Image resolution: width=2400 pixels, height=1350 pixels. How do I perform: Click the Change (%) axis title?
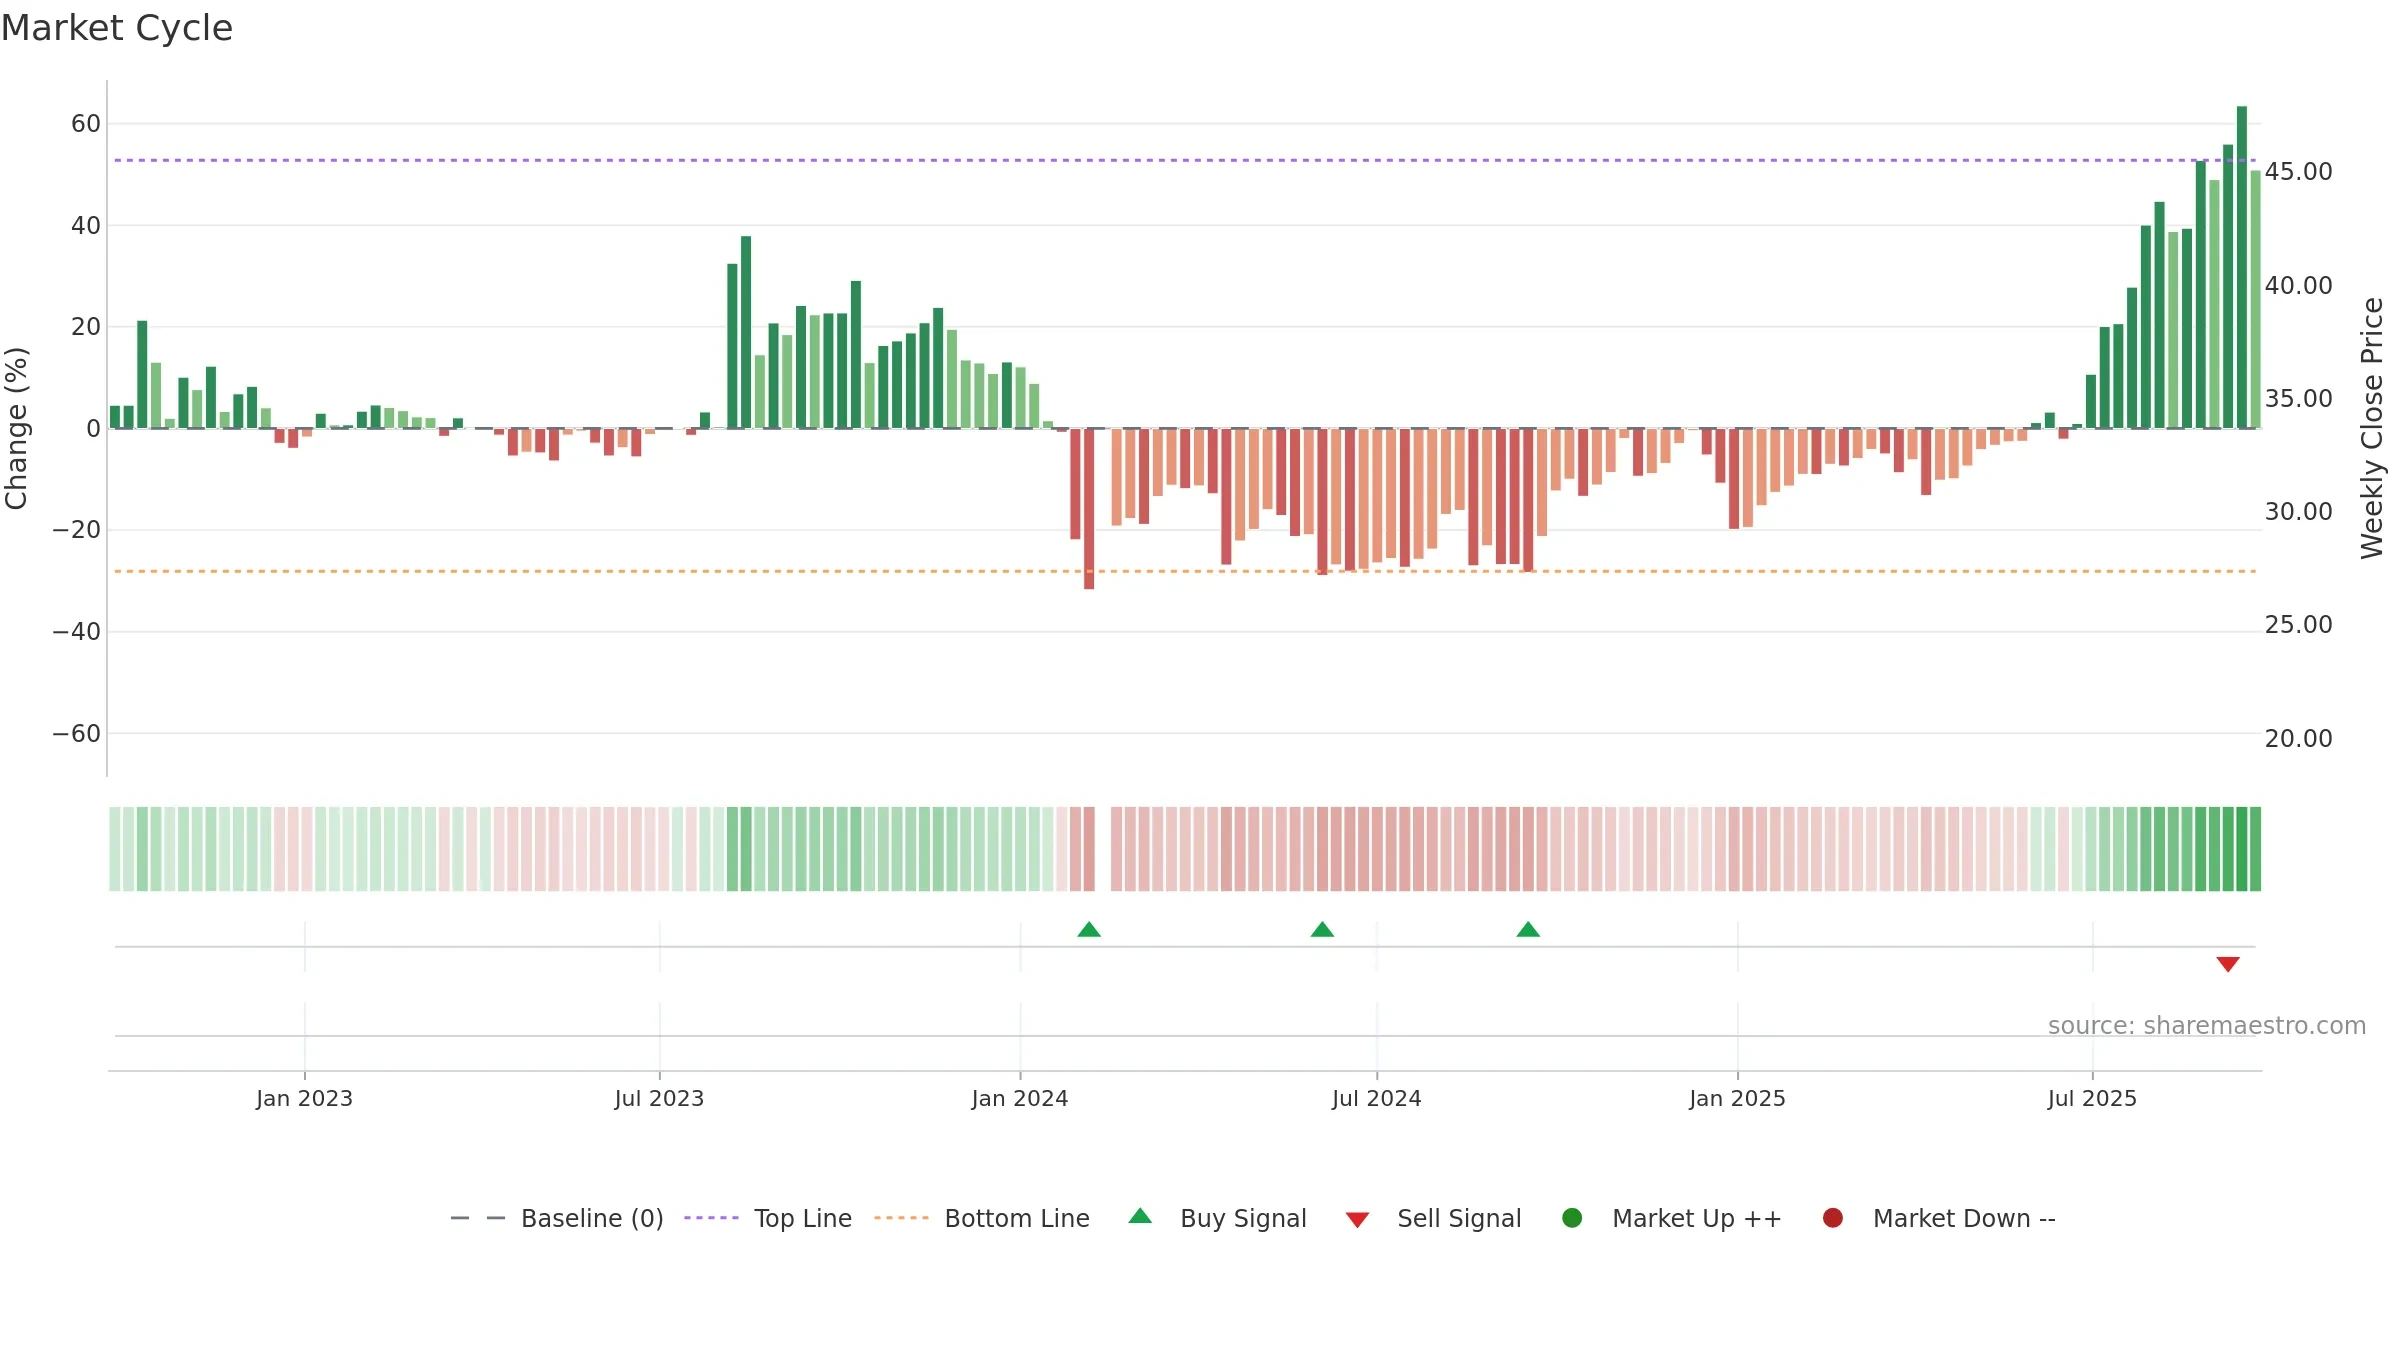17,428
